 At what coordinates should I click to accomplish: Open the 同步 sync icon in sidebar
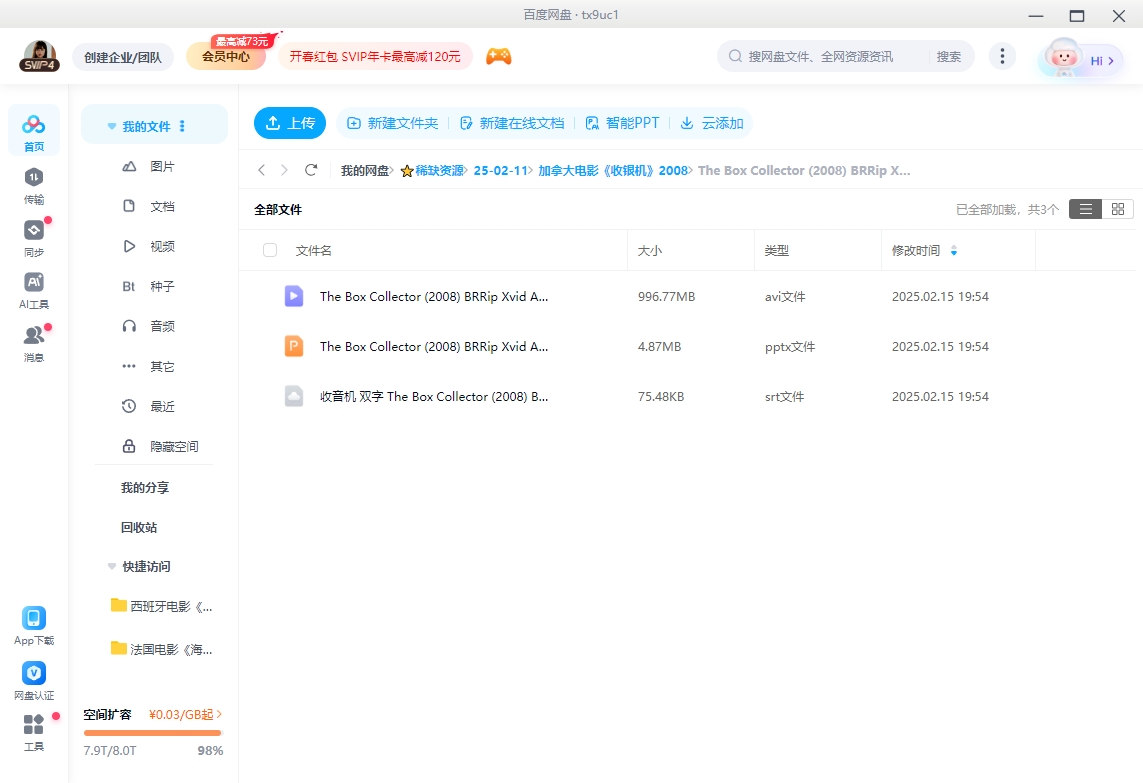tap(34, 231)
